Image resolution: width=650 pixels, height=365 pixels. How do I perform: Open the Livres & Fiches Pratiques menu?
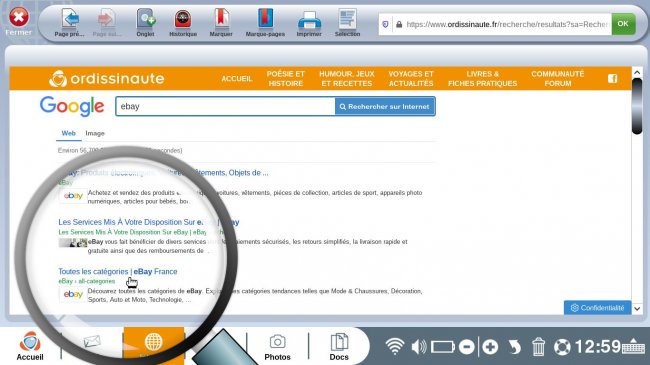tap(483, 78)
